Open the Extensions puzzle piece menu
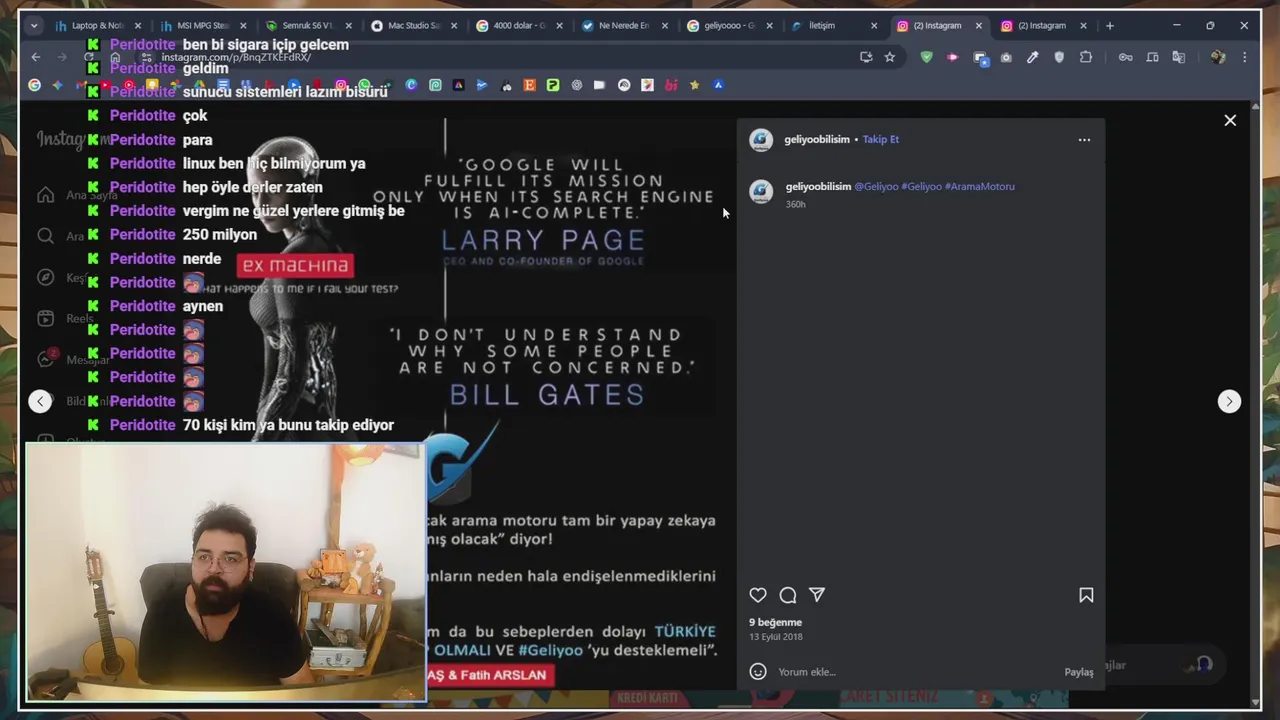The image size is (1280, 720). (x=1086, y=57)
